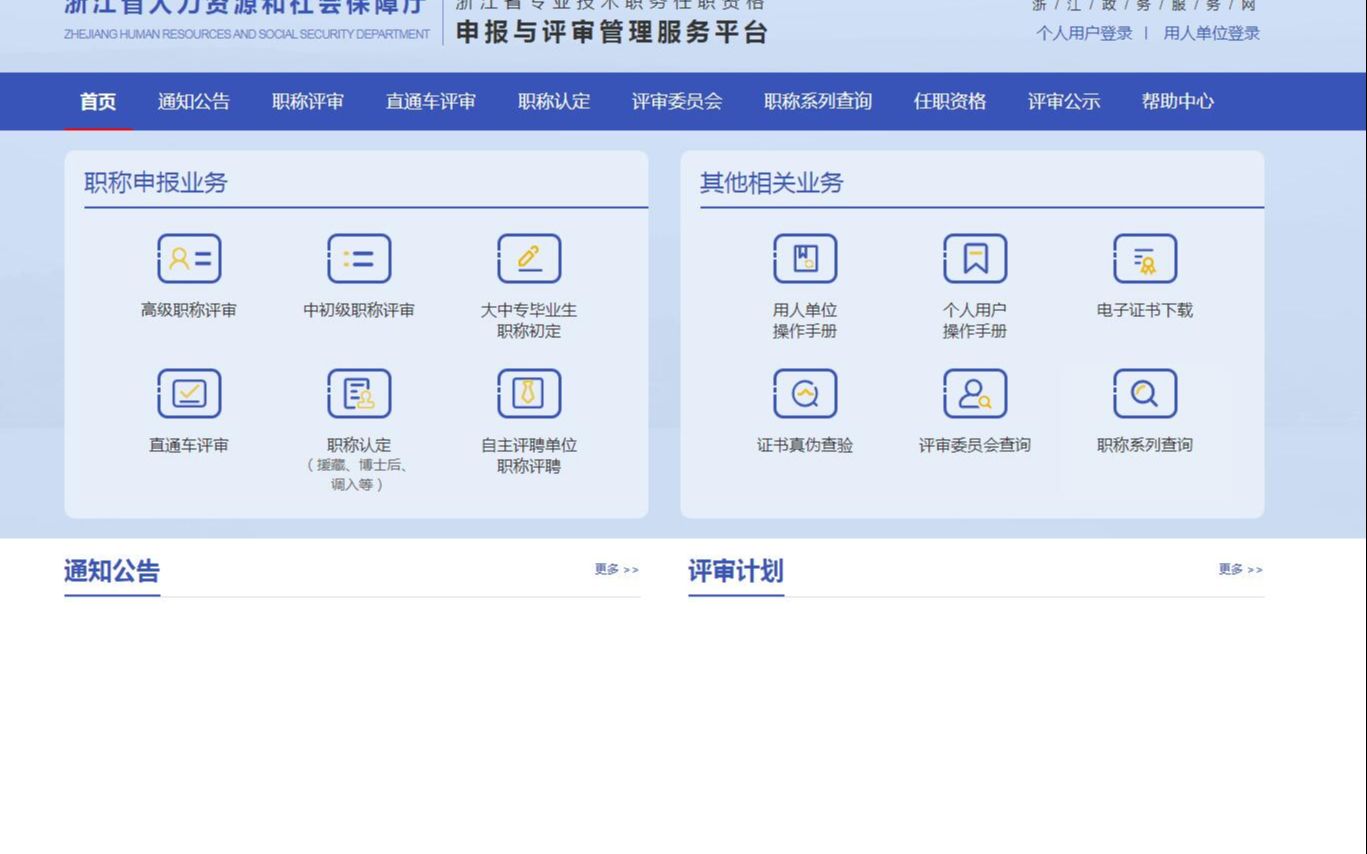Open 评审委员会 nav item
The height and width of the screenshot is (854, 1367).
(x=677, y=101)
